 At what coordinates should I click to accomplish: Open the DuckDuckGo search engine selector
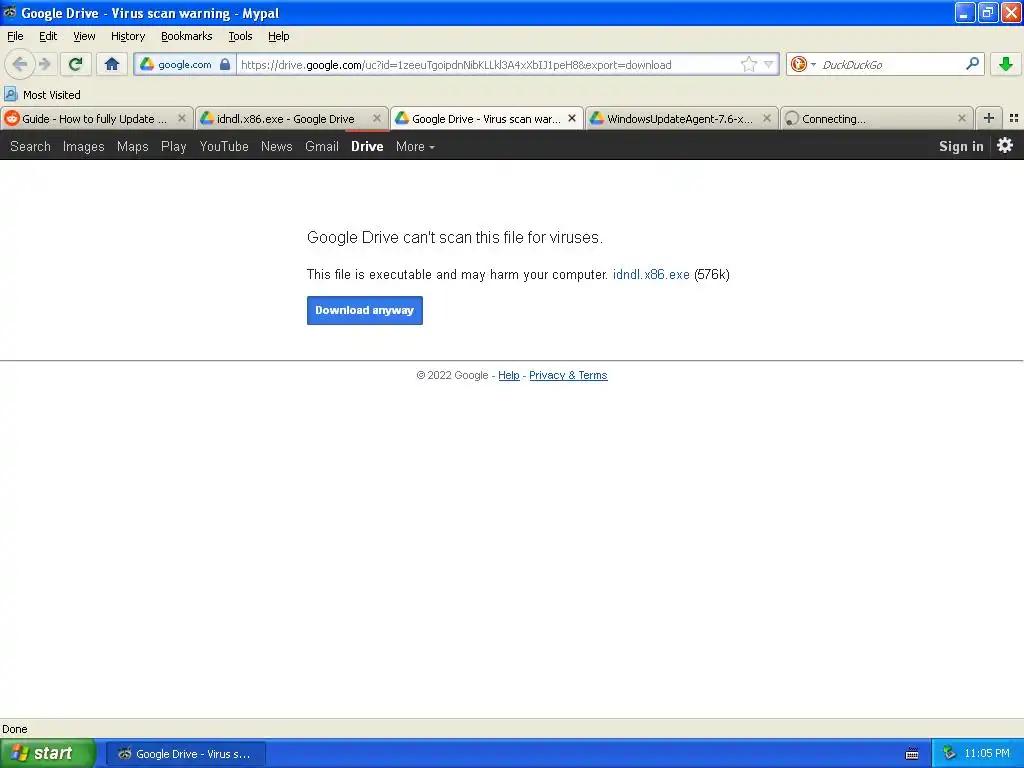pyautogui.click(x=803, y=64)
